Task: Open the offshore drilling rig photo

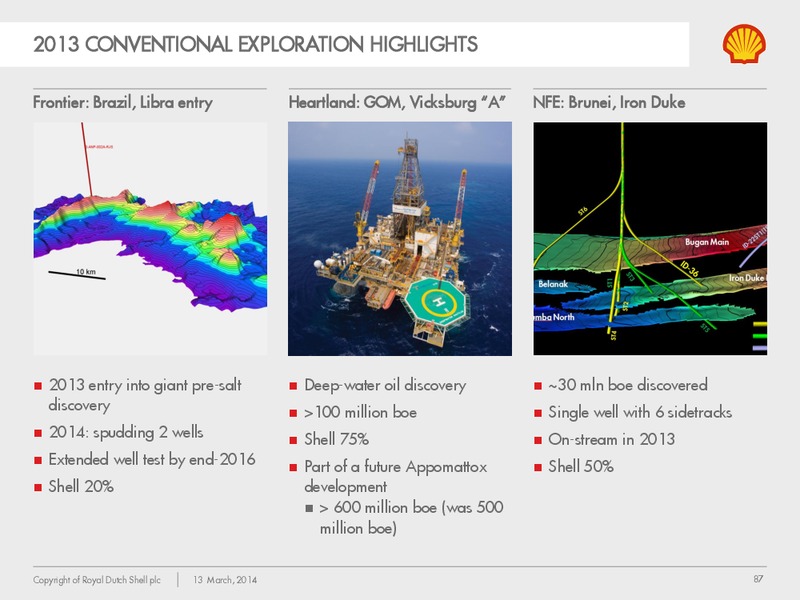Action: pos(400,238)
